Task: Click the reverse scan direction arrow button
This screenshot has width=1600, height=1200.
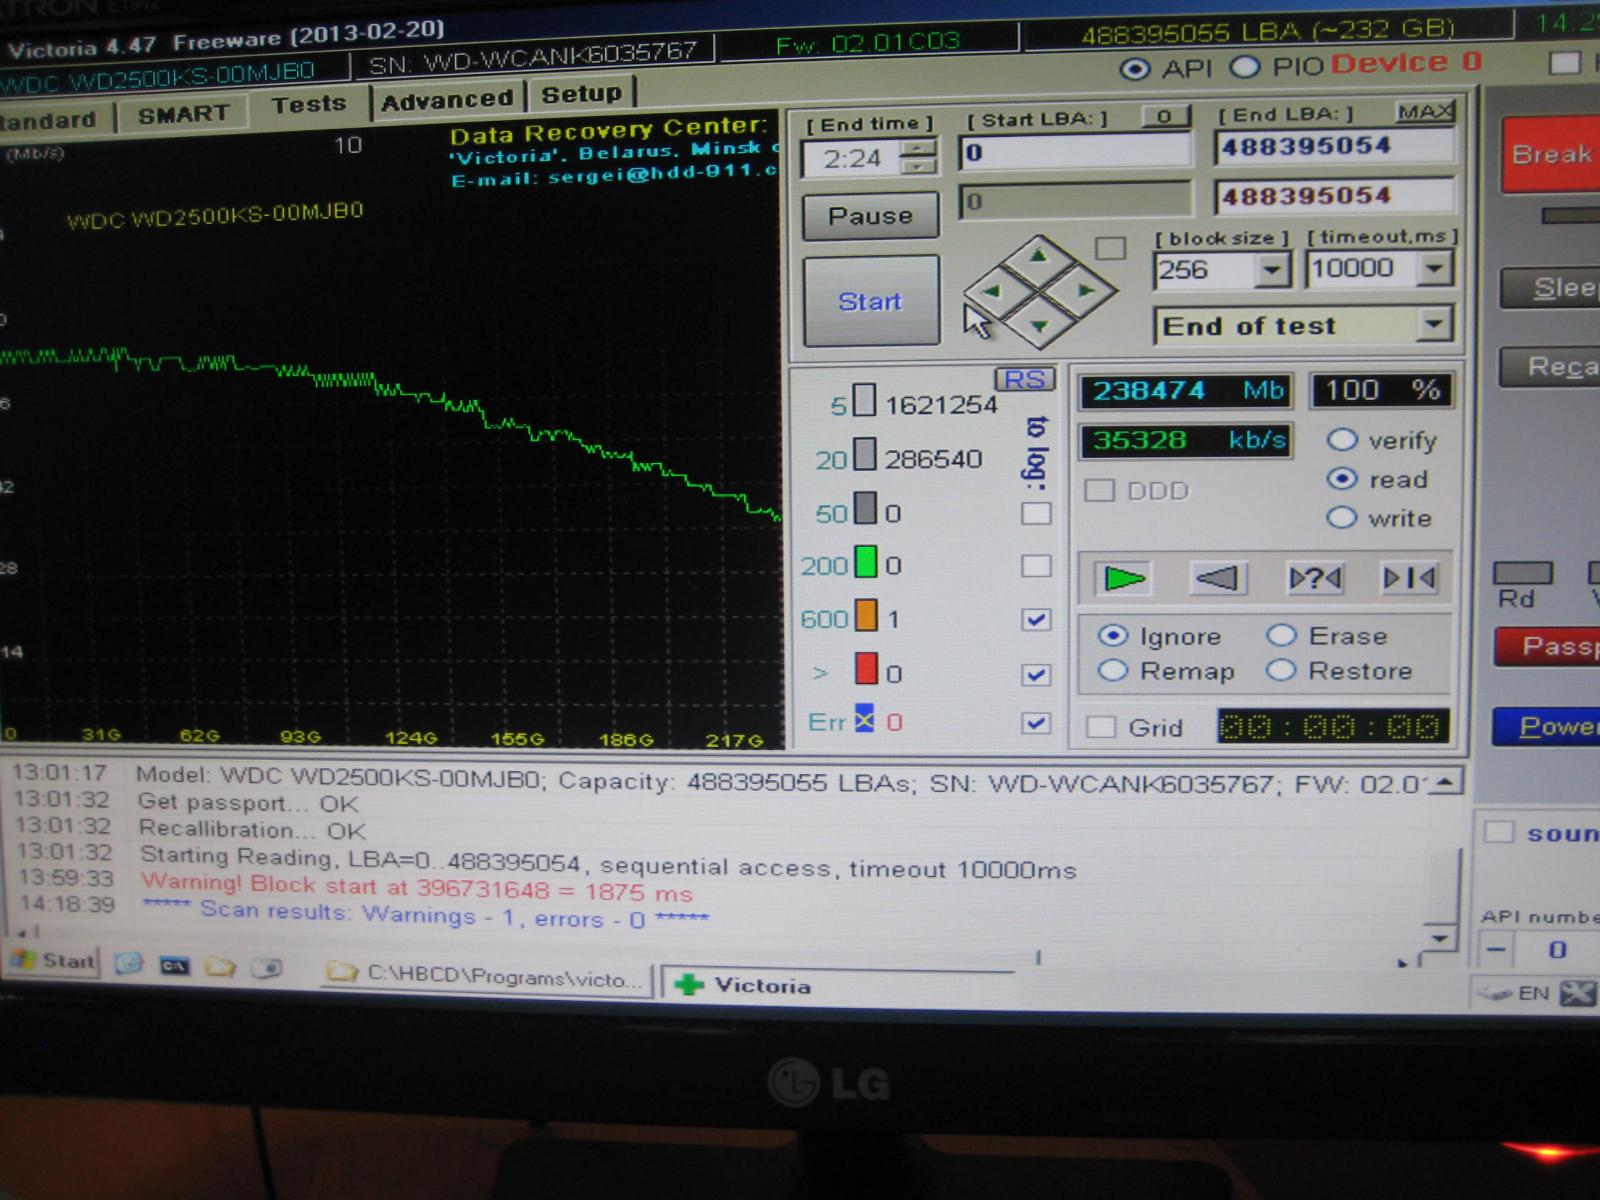Action: tap(1217, 577)
